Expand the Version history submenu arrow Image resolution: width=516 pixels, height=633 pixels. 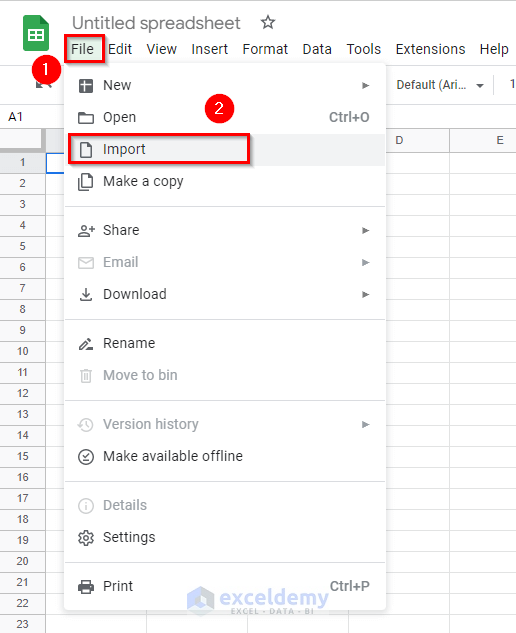click(x=365, y=424)
